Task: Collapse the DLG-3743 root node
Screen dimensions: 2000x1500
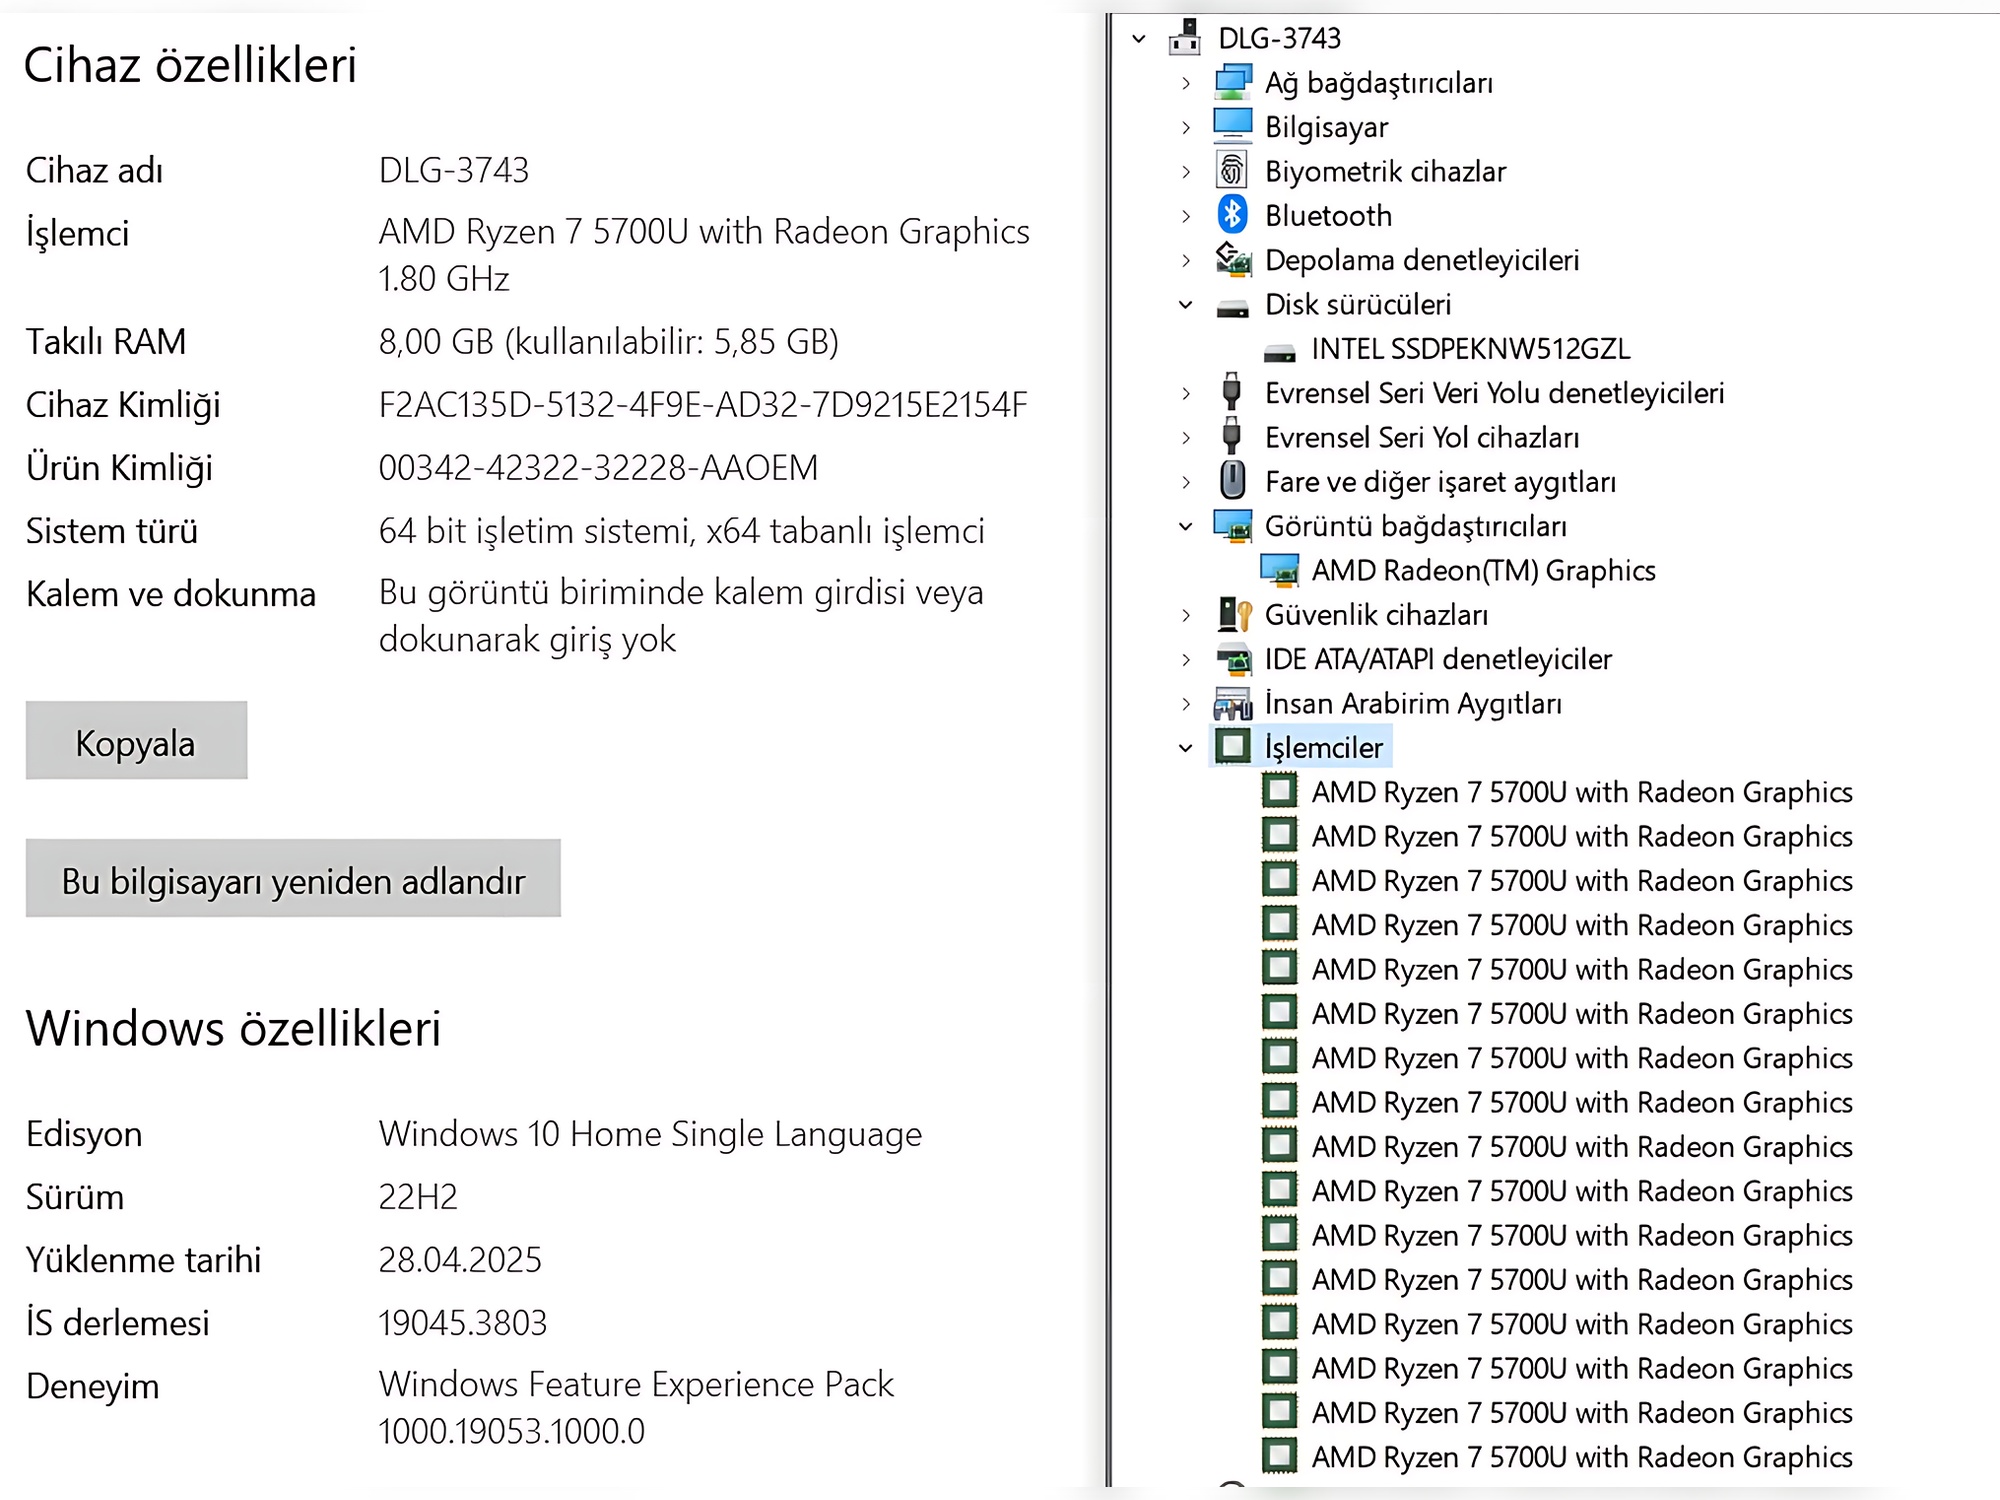Action: [1138, 39]
